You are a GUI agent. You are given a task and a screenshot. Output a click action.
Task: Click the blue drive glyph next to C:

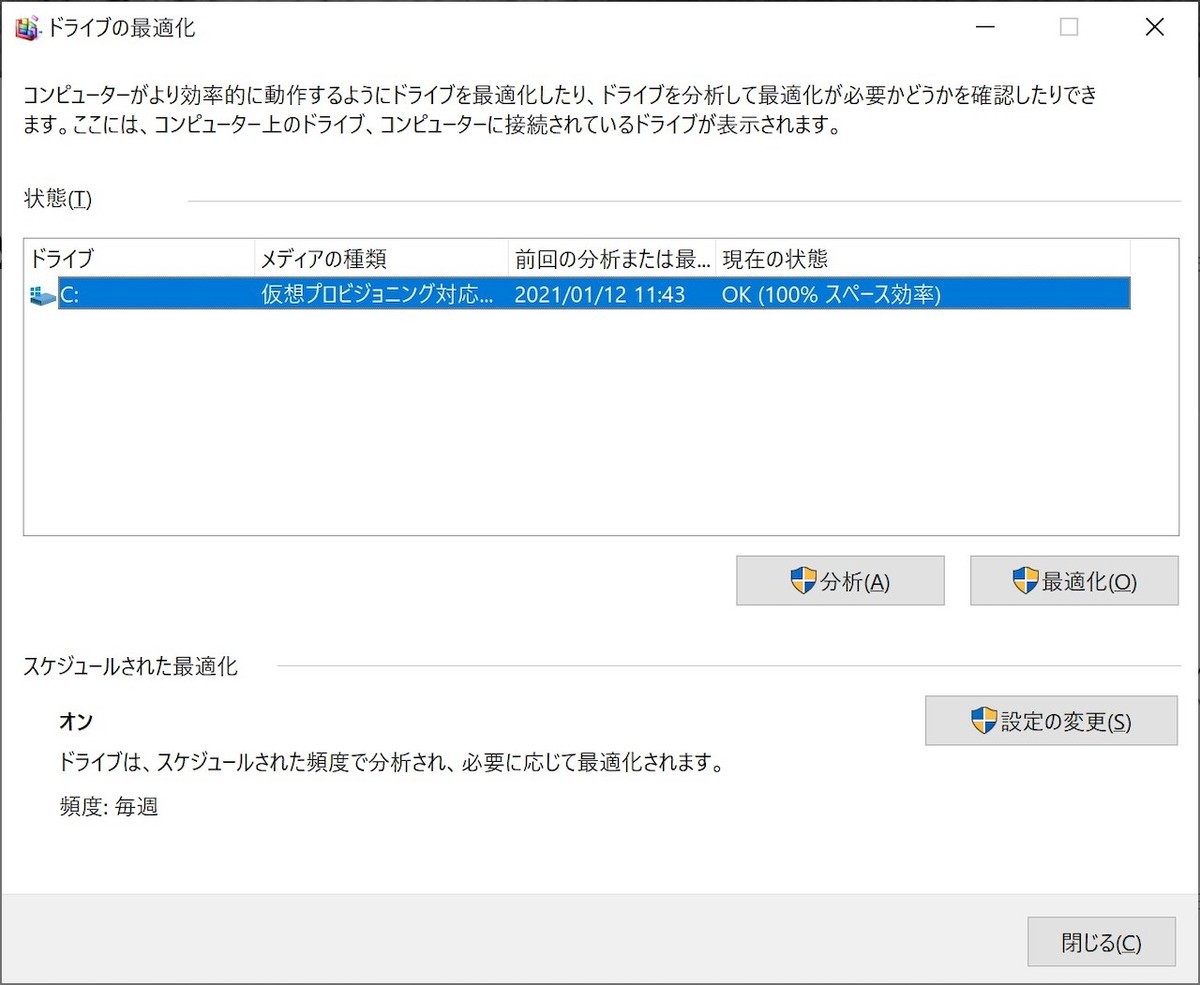[x=40, y=294]
